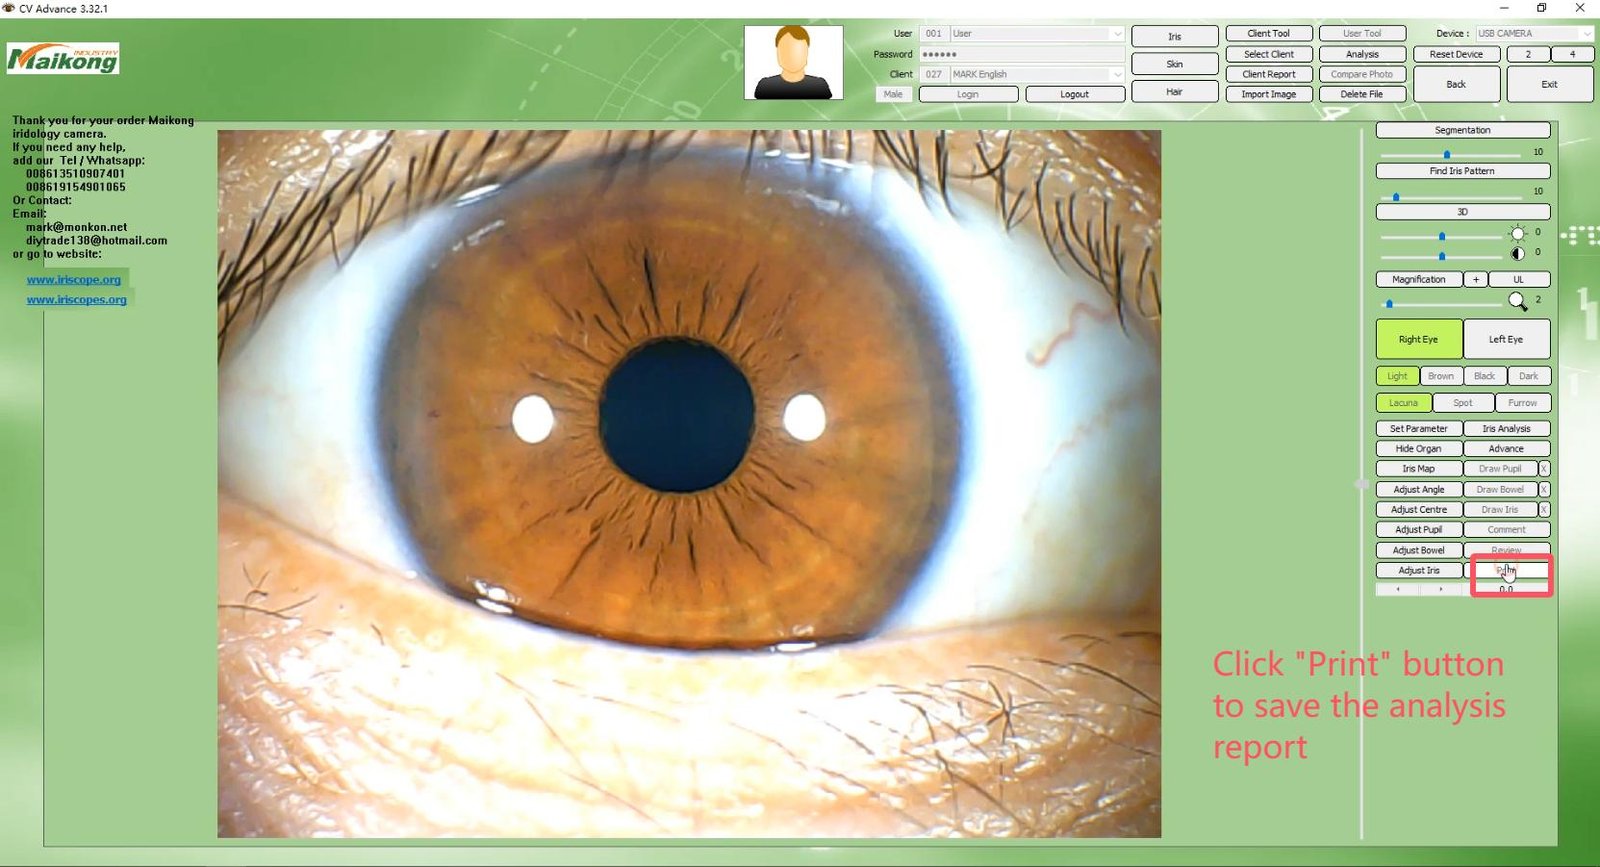Click the Magnification button
Screen dimensions: 1600x867
[1419, 279]
